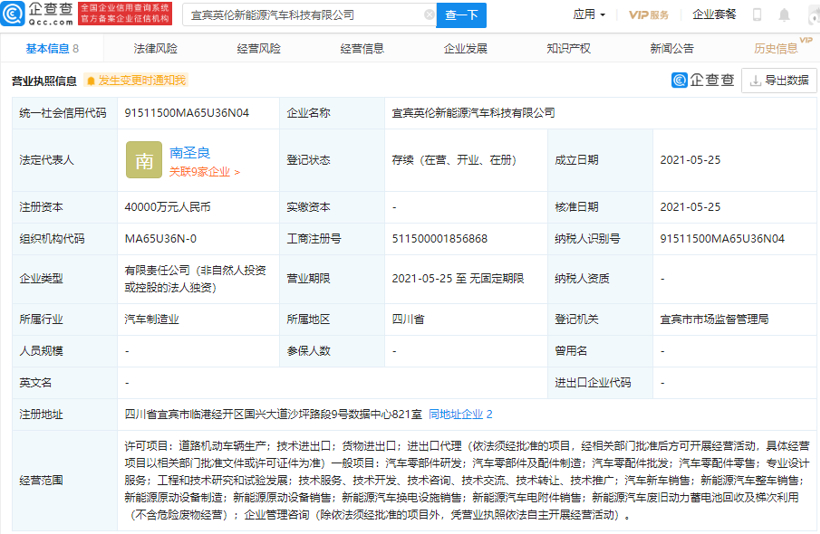Select registration authority 宜宾市市场监督管理局
Viewport: 820px width, 534px height.
[x=714, y=319]
